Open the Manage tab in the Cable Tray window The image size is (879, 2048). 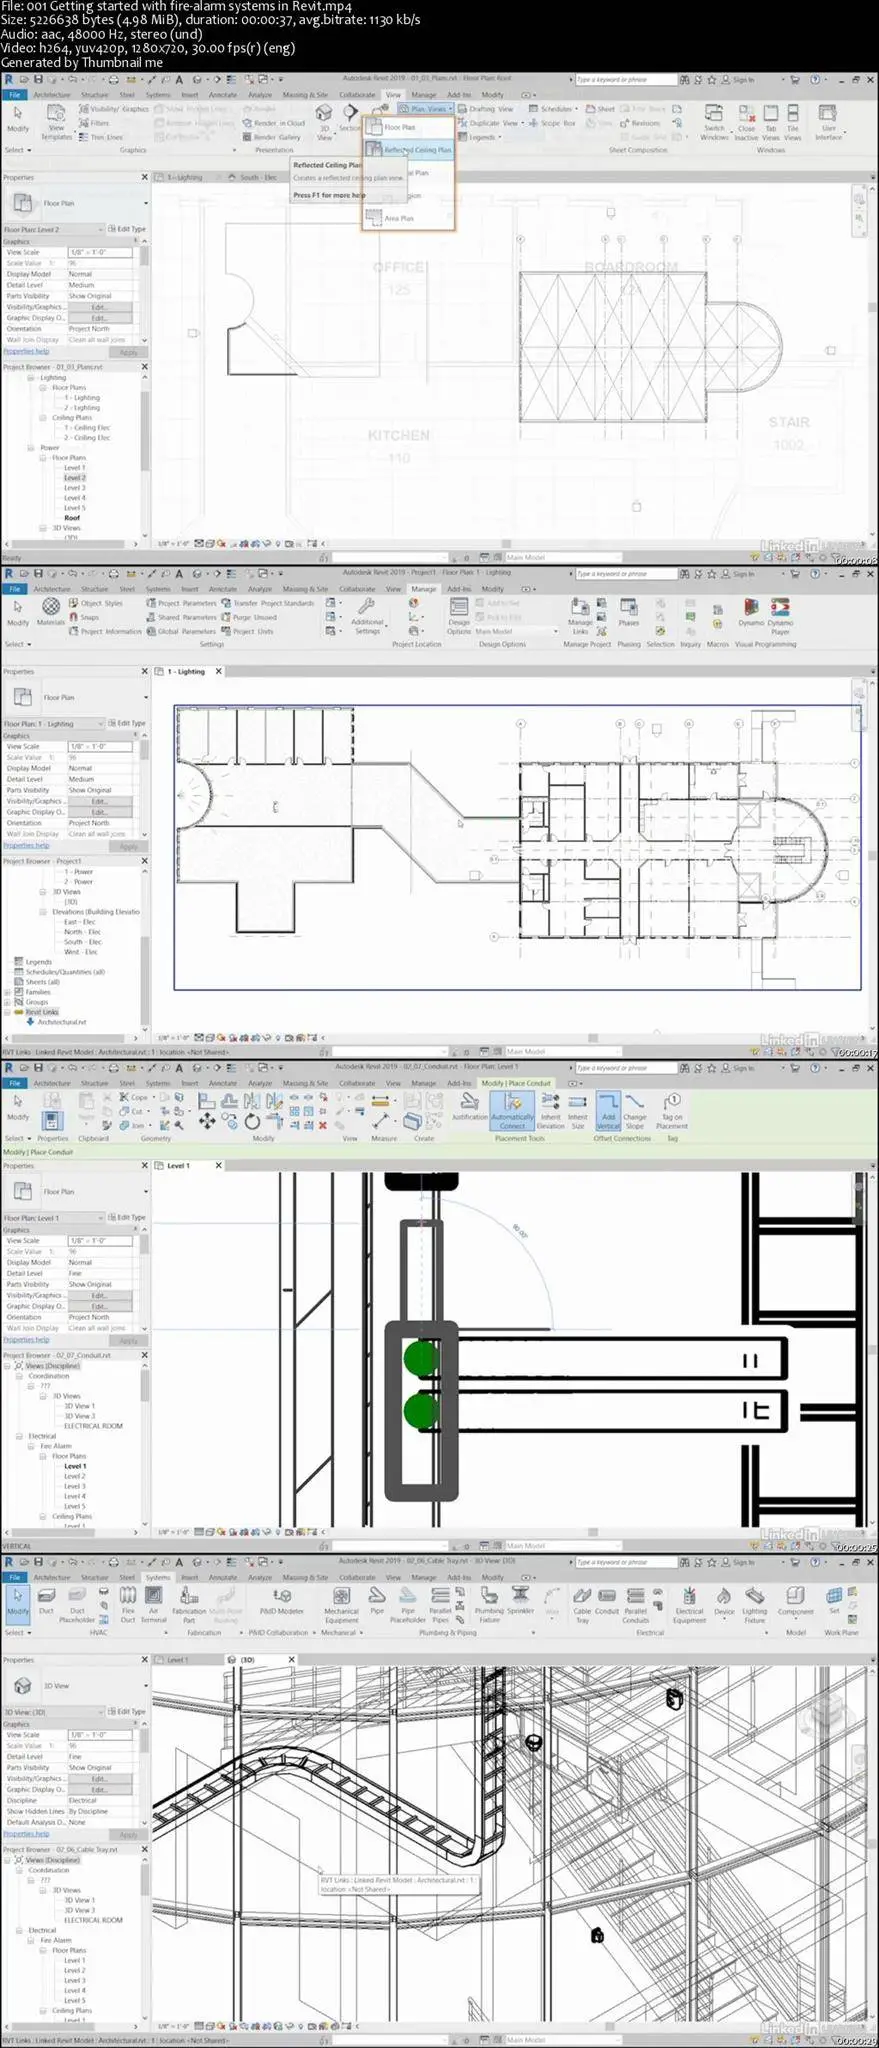(x=424, y=1577)
